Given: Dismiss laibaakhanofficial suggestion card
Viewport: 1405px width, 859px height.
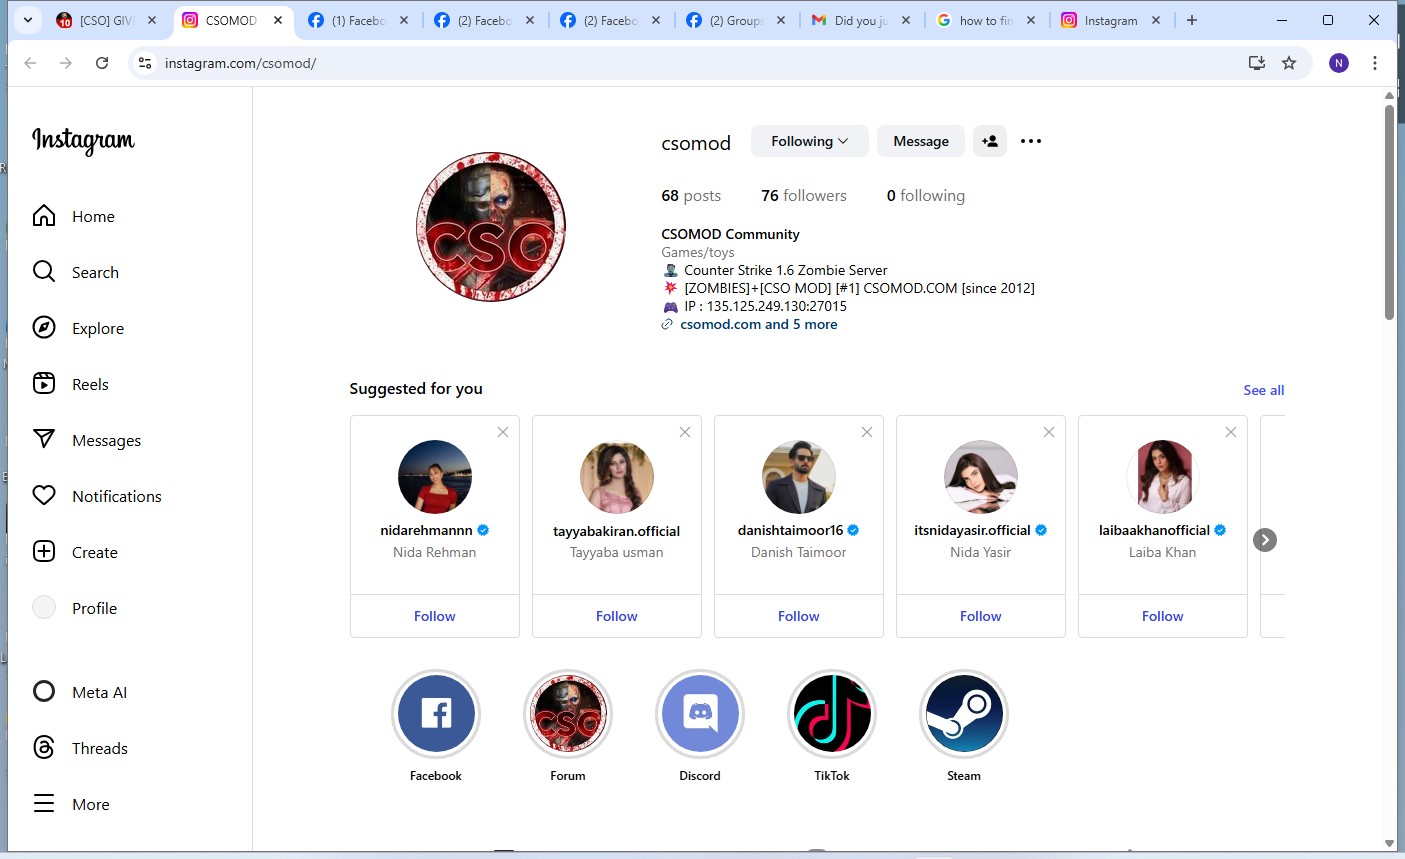Looking at the screenshot, I should [x=1231, y=432].
